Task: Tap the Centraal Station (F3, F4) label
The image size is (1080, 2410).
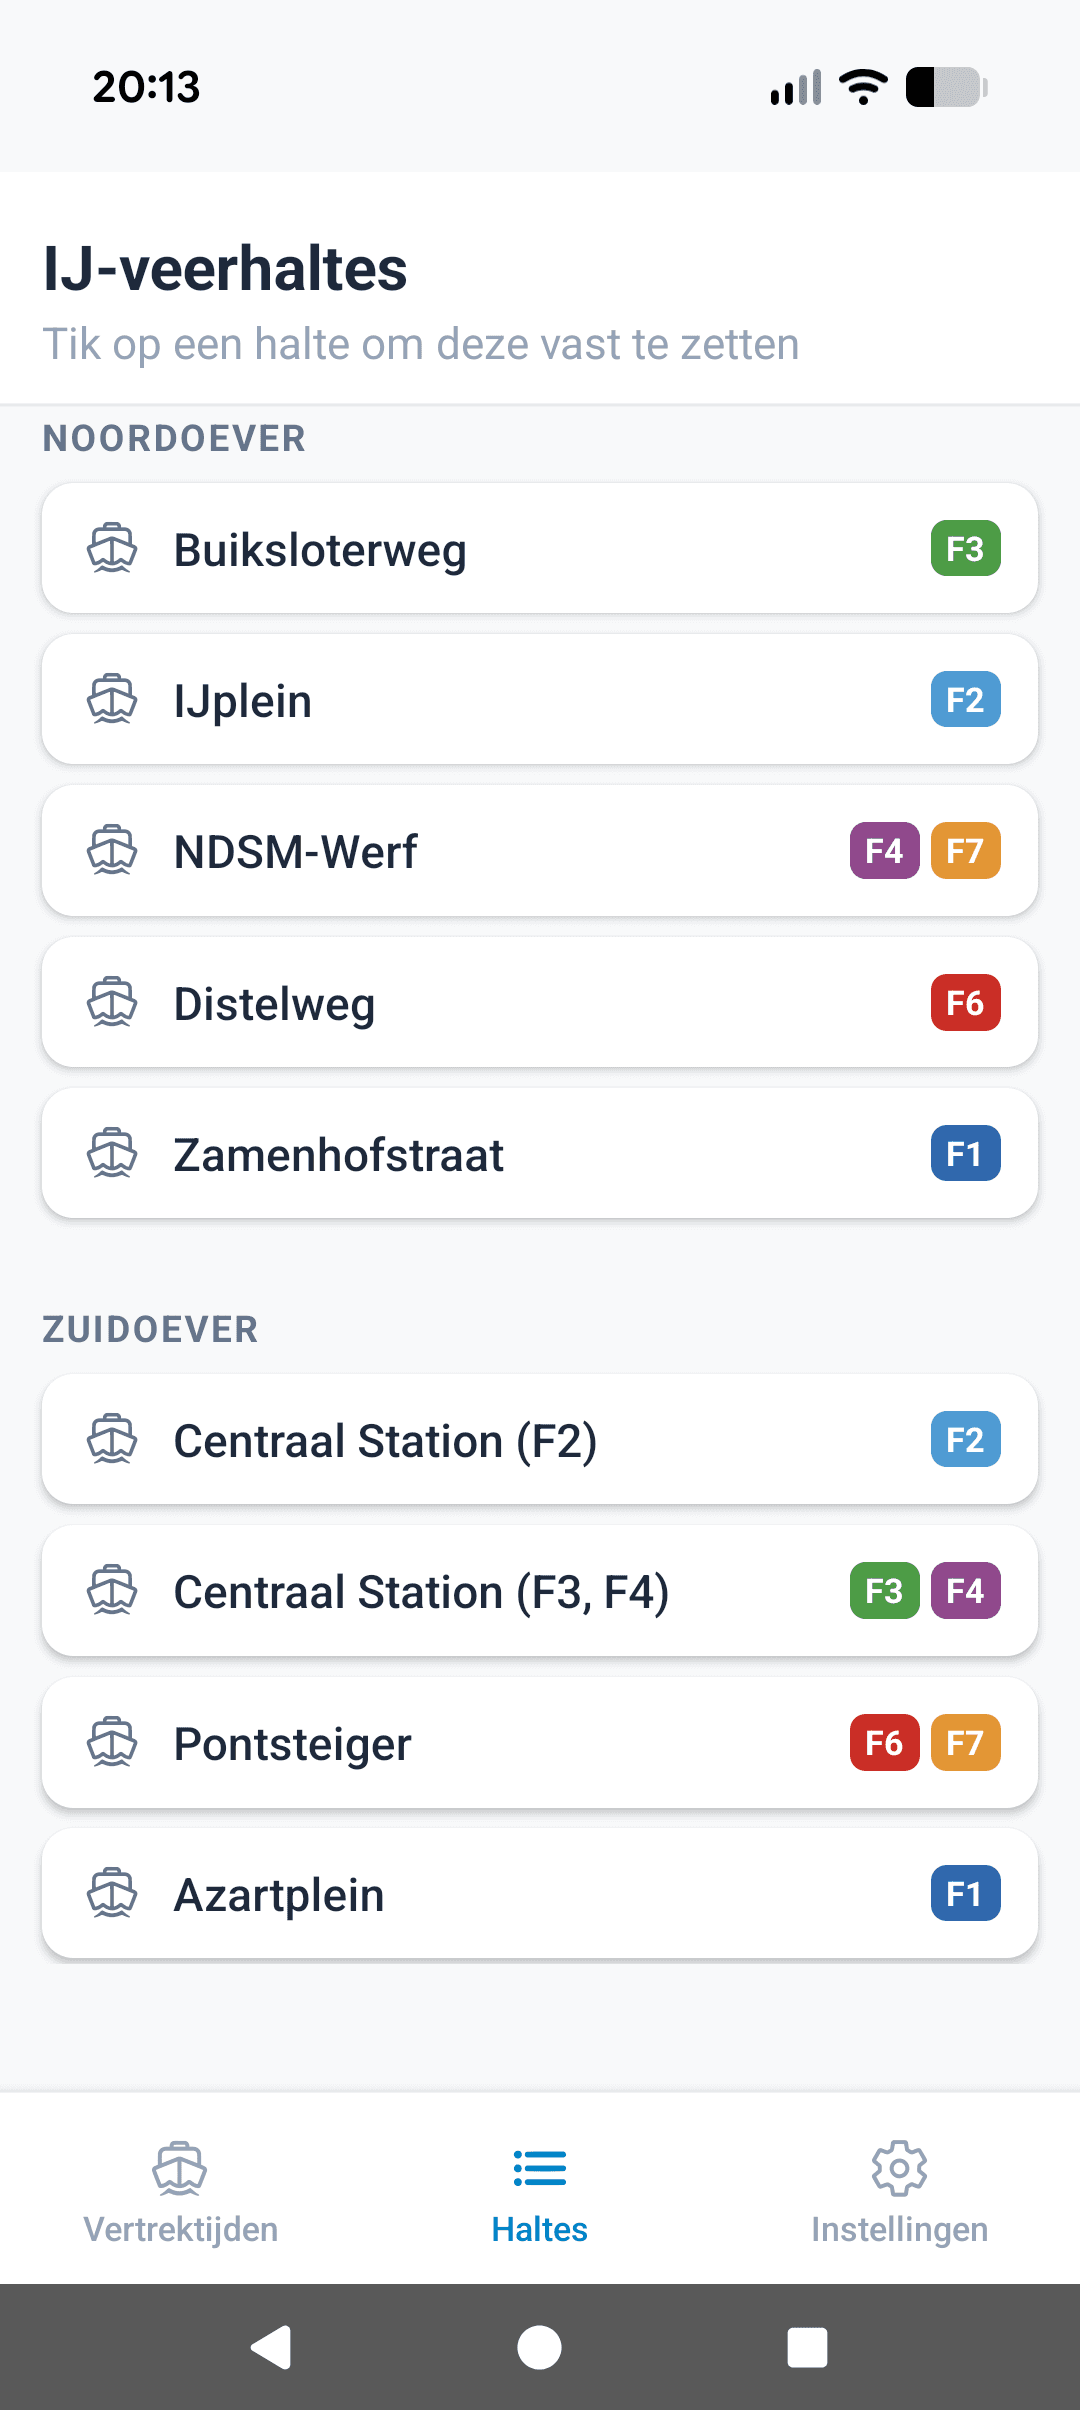Action: click(421, 1592)
